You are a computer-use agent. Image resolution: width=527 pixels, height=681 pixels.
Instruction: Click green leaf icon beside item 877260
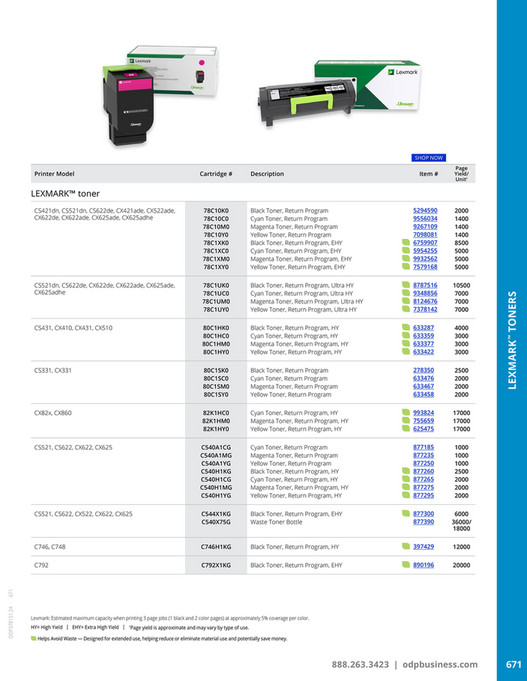click(406, 471)
